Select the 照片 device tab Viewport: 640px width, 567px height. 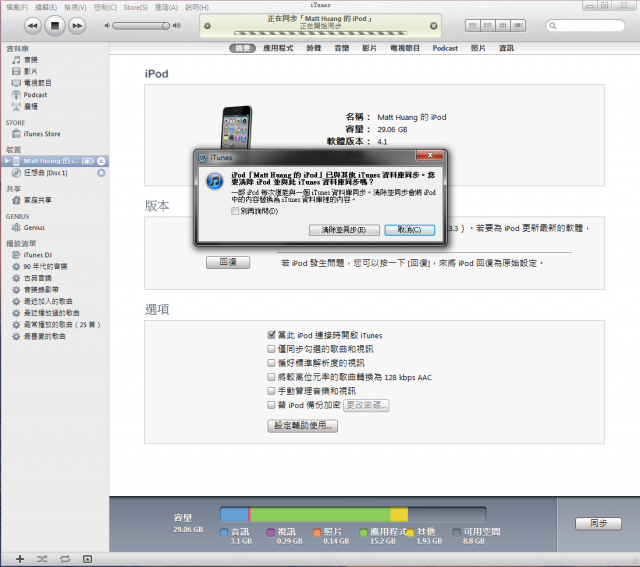click(478, 48)
